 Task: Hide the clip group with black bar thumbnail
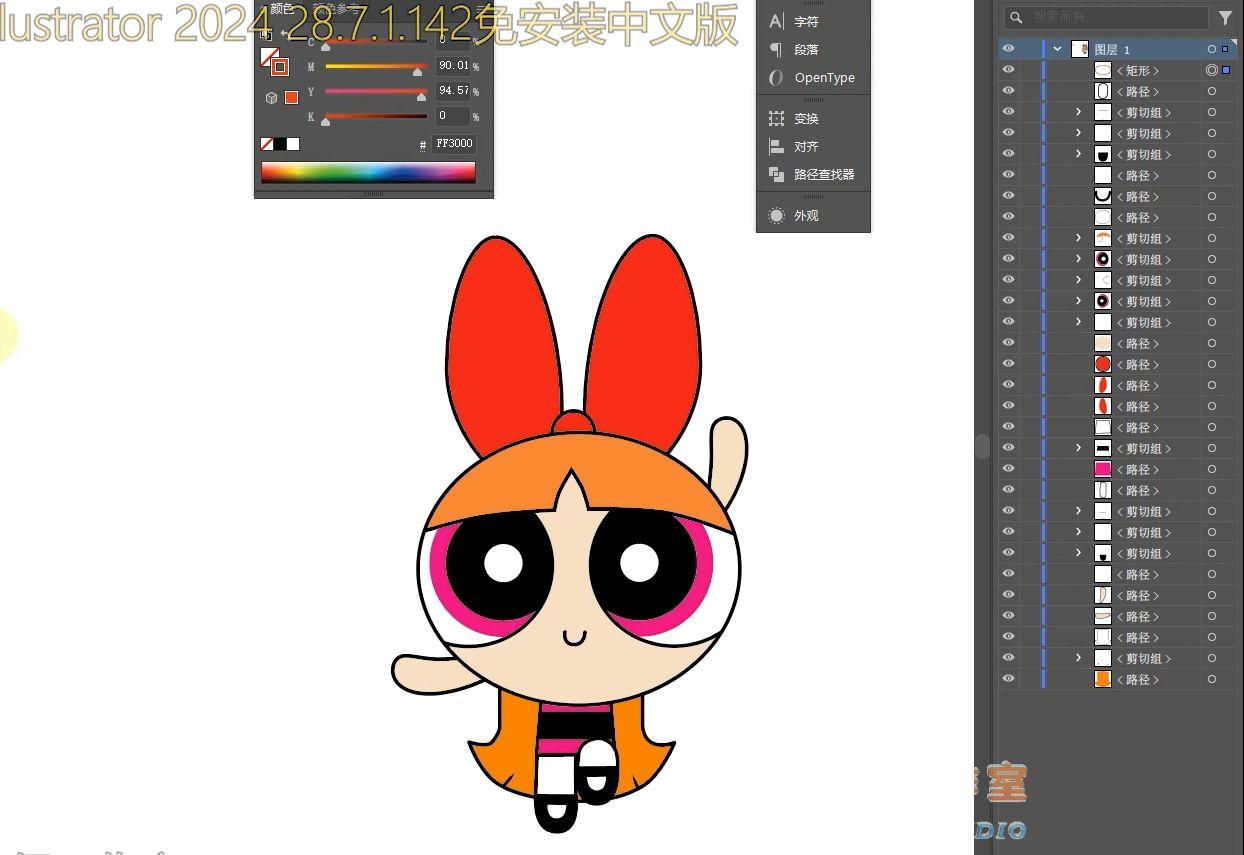click(1008, 448)
